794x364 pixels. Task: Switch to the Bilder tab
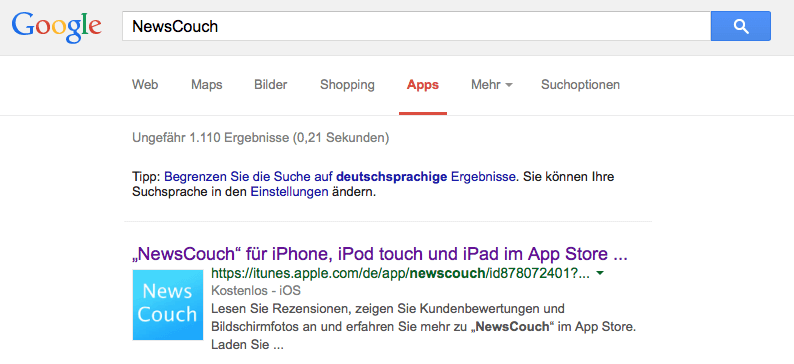coord(270,85)
